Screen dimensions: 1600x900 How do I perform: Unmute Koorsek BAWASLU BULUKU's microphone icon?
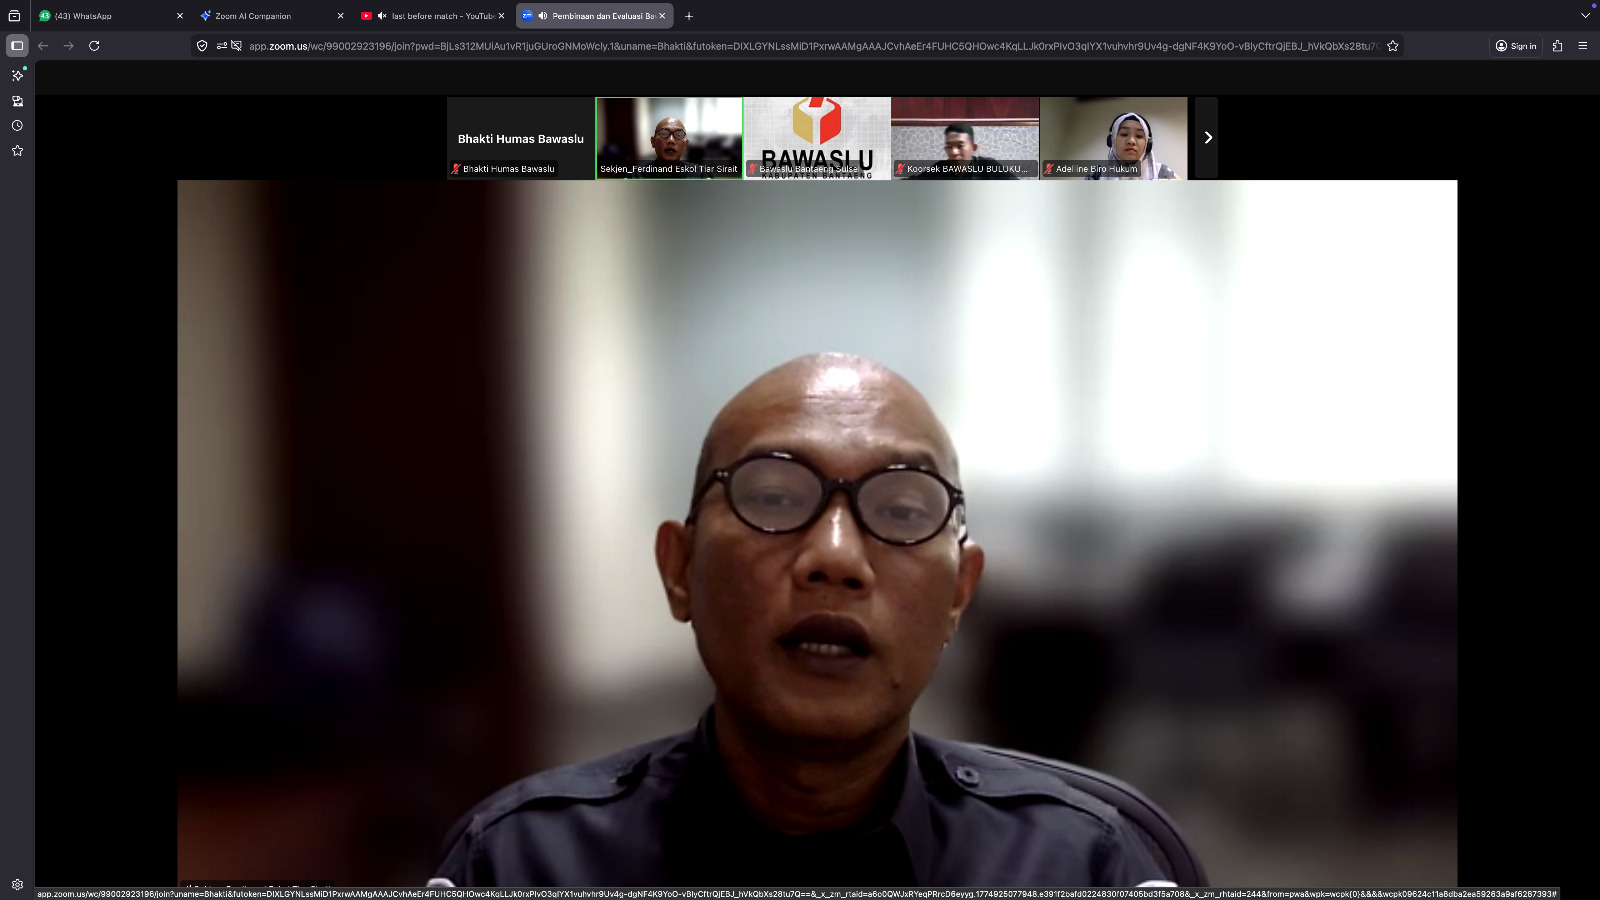click(x=901, y=169)
